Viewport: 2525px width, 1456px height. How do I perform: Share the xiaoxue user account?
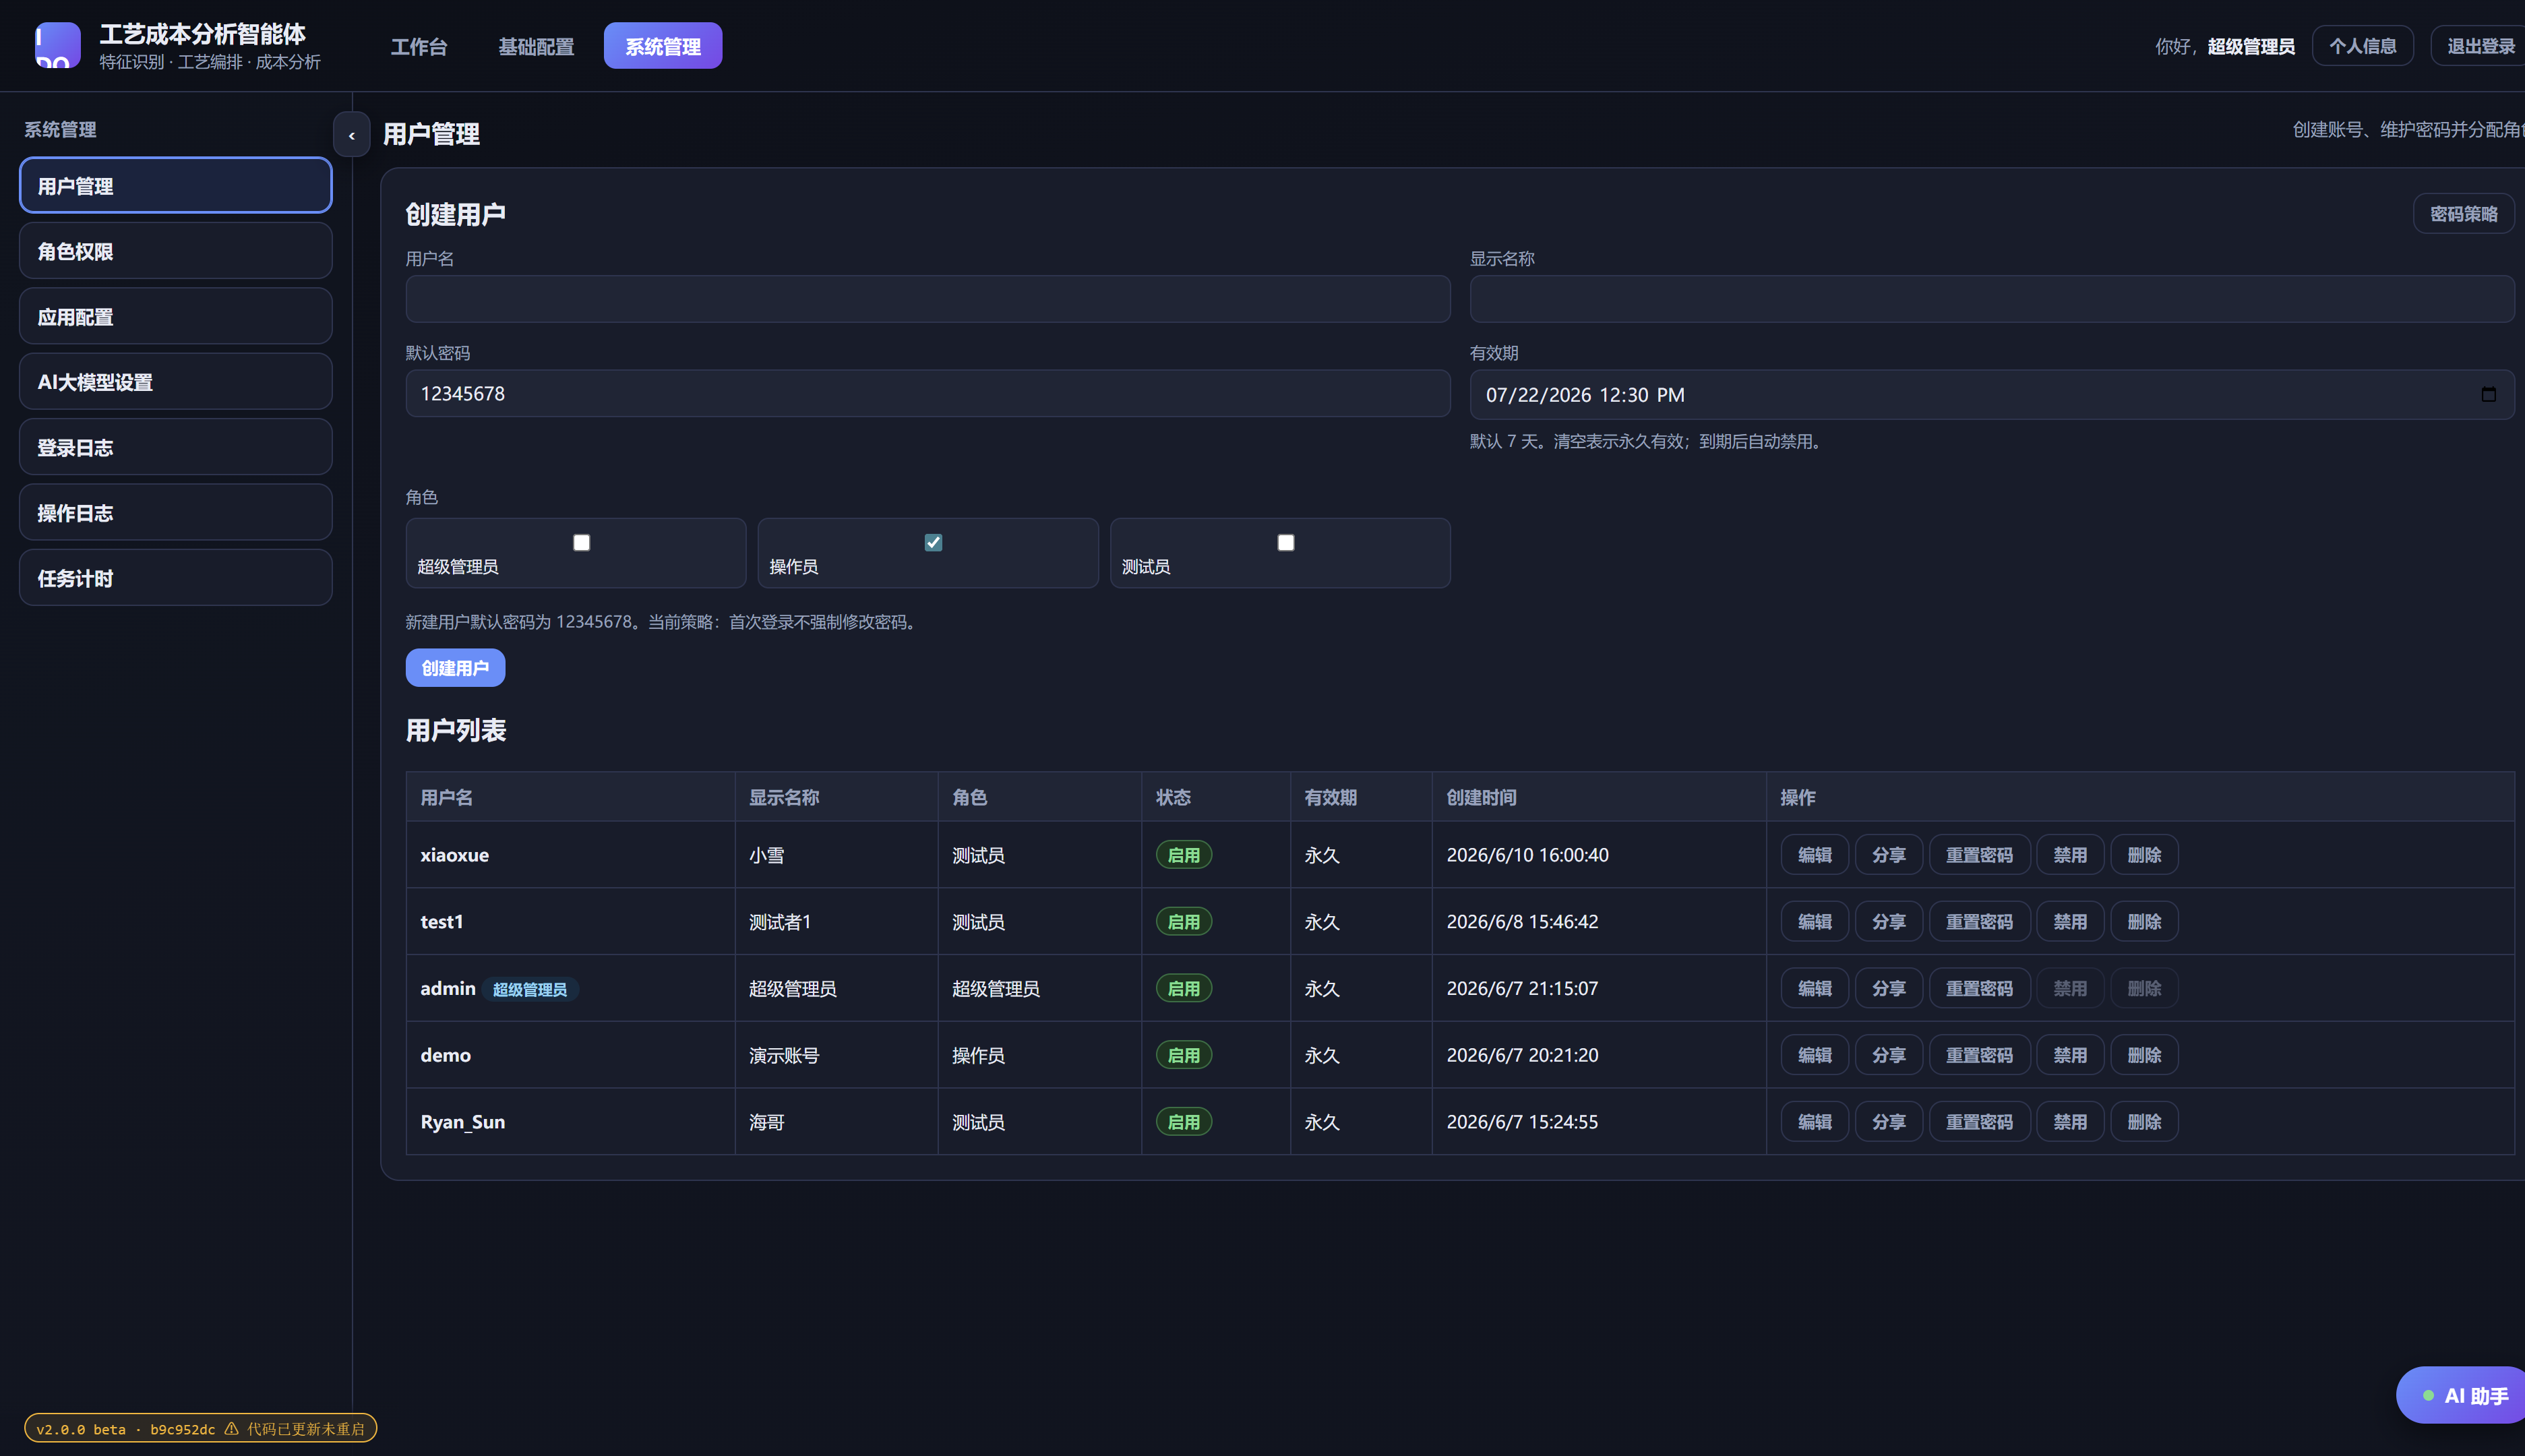pyautogui.click(x=1888, y=855)
